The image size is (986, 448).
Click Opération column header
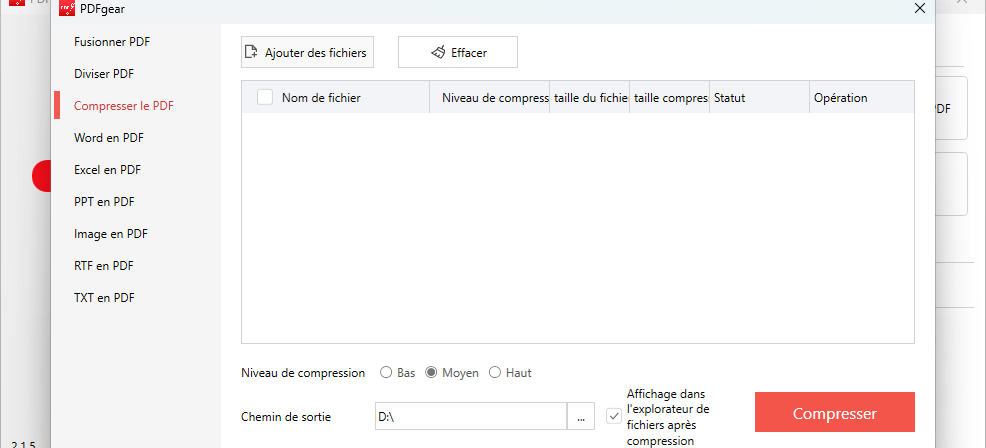point(862,98)
